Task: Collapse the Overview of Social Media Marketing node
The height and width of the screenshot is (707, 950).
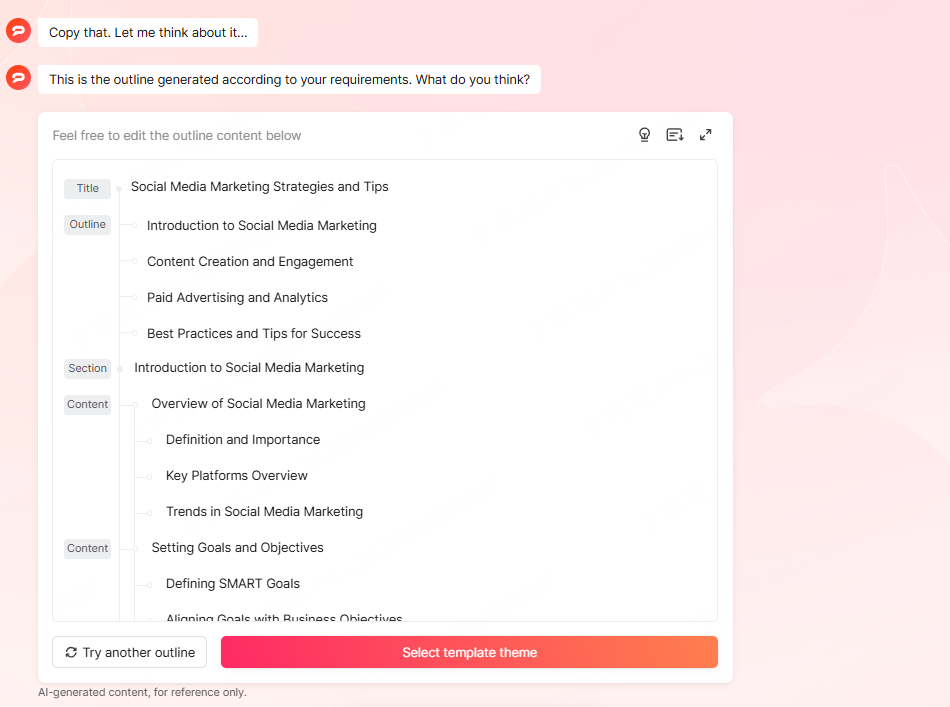Action: [137, 404]
